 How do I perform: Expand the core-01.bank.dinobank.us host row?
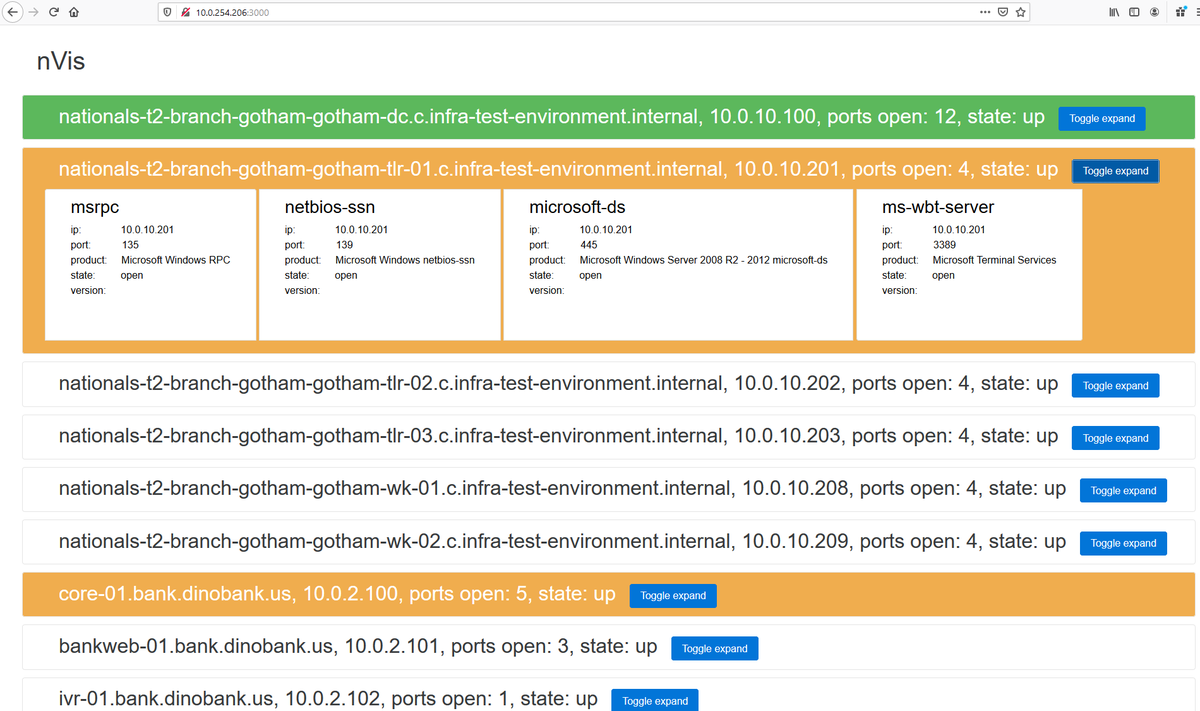tap(673, 595)
